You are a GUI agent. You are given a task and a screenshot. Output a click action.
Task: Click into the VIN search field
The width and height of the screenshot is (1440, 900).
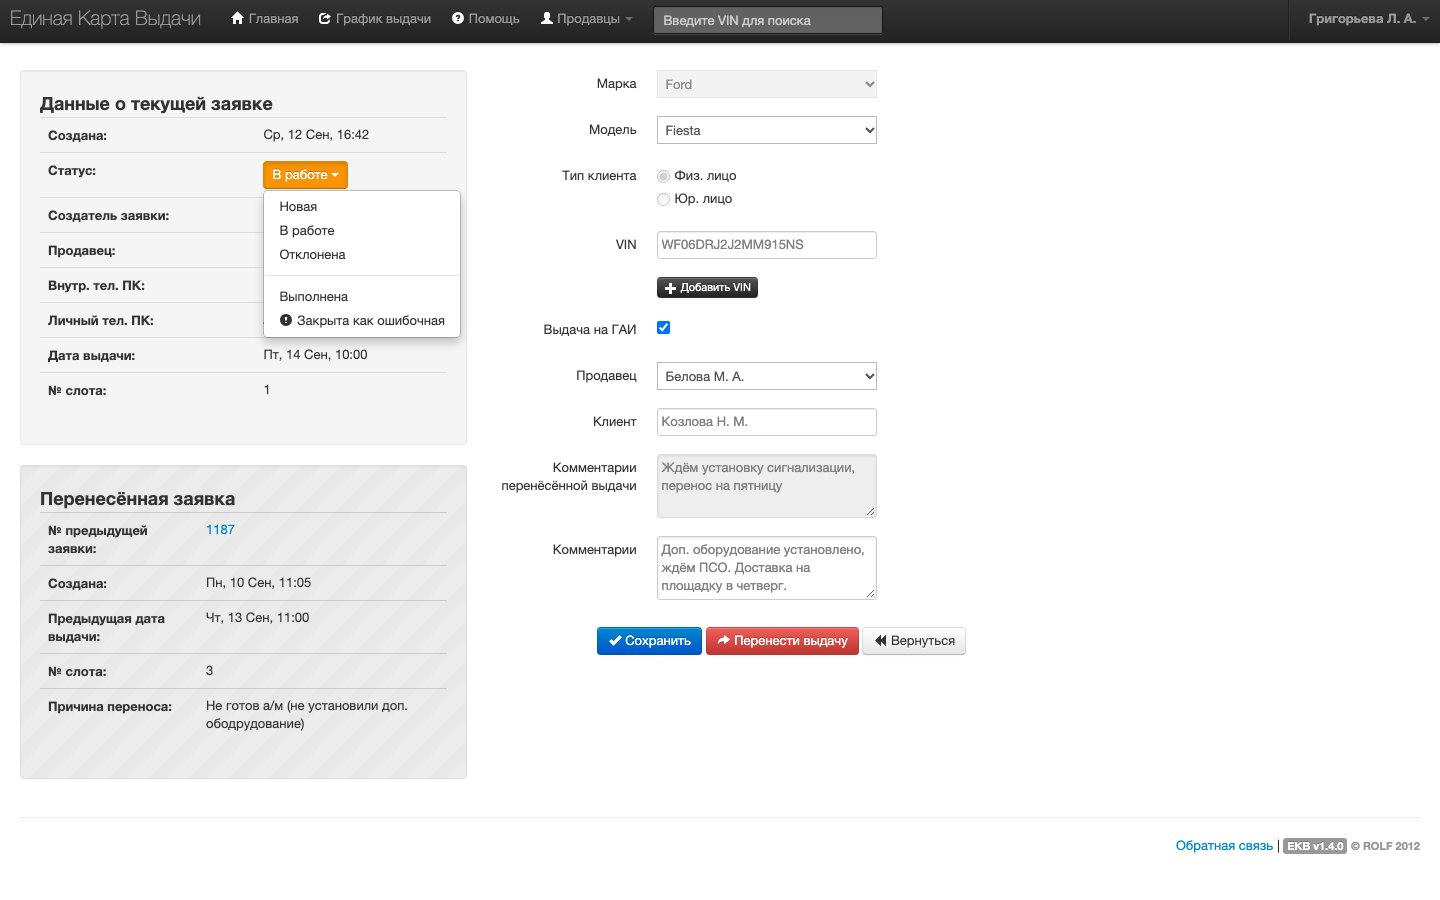[768, 20]
